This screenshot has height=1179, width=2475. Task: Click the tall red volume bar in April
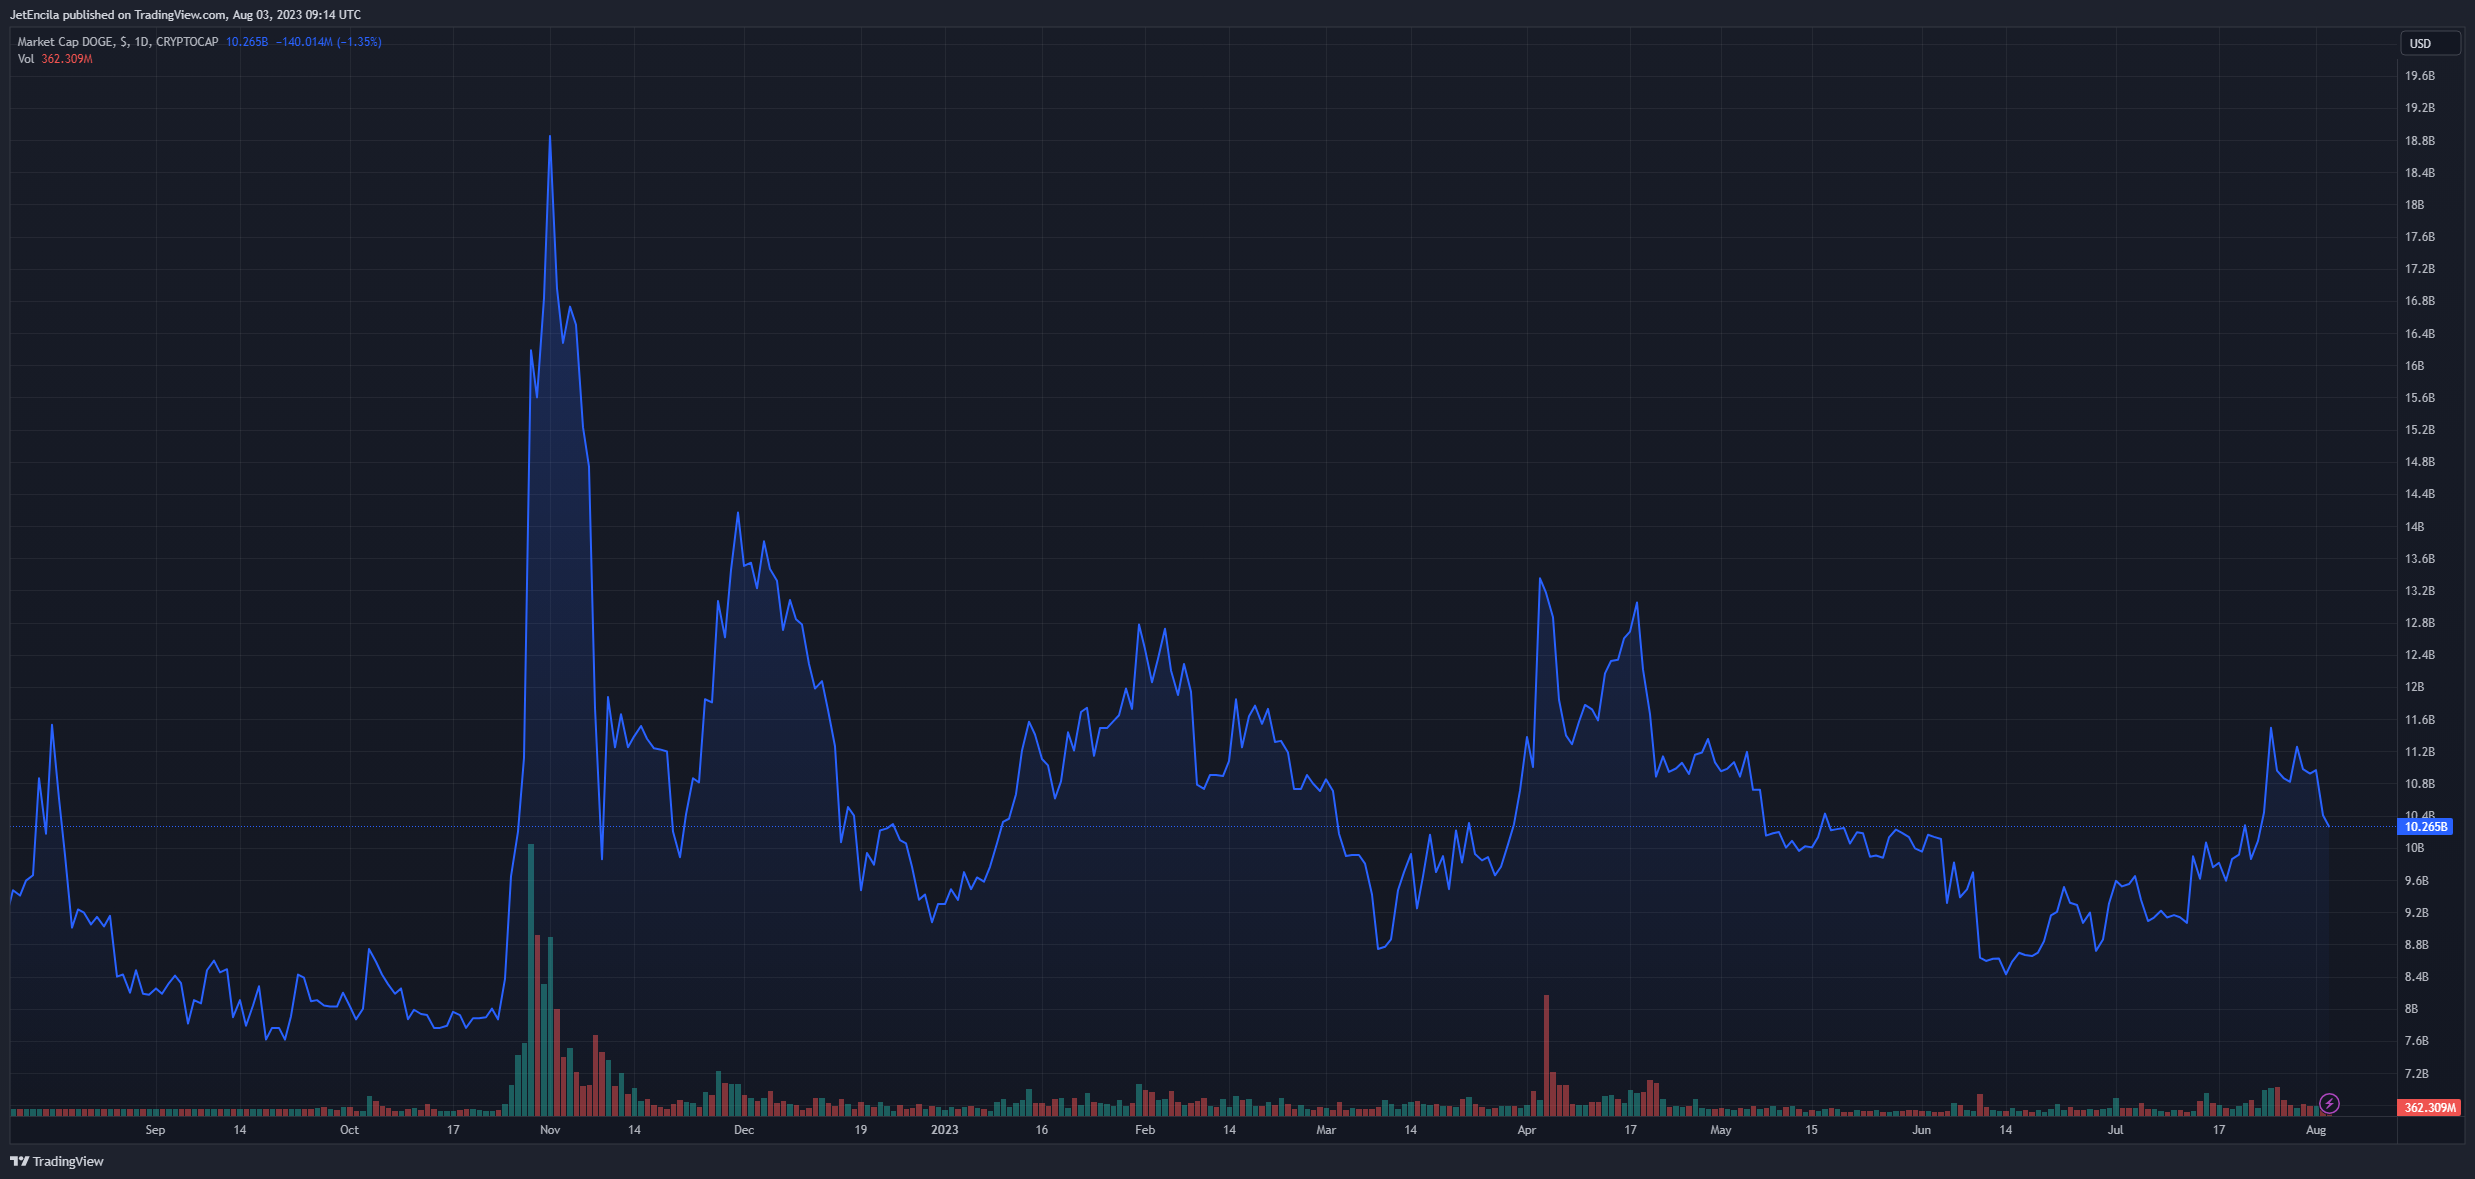click(x=1546, y=1055)
